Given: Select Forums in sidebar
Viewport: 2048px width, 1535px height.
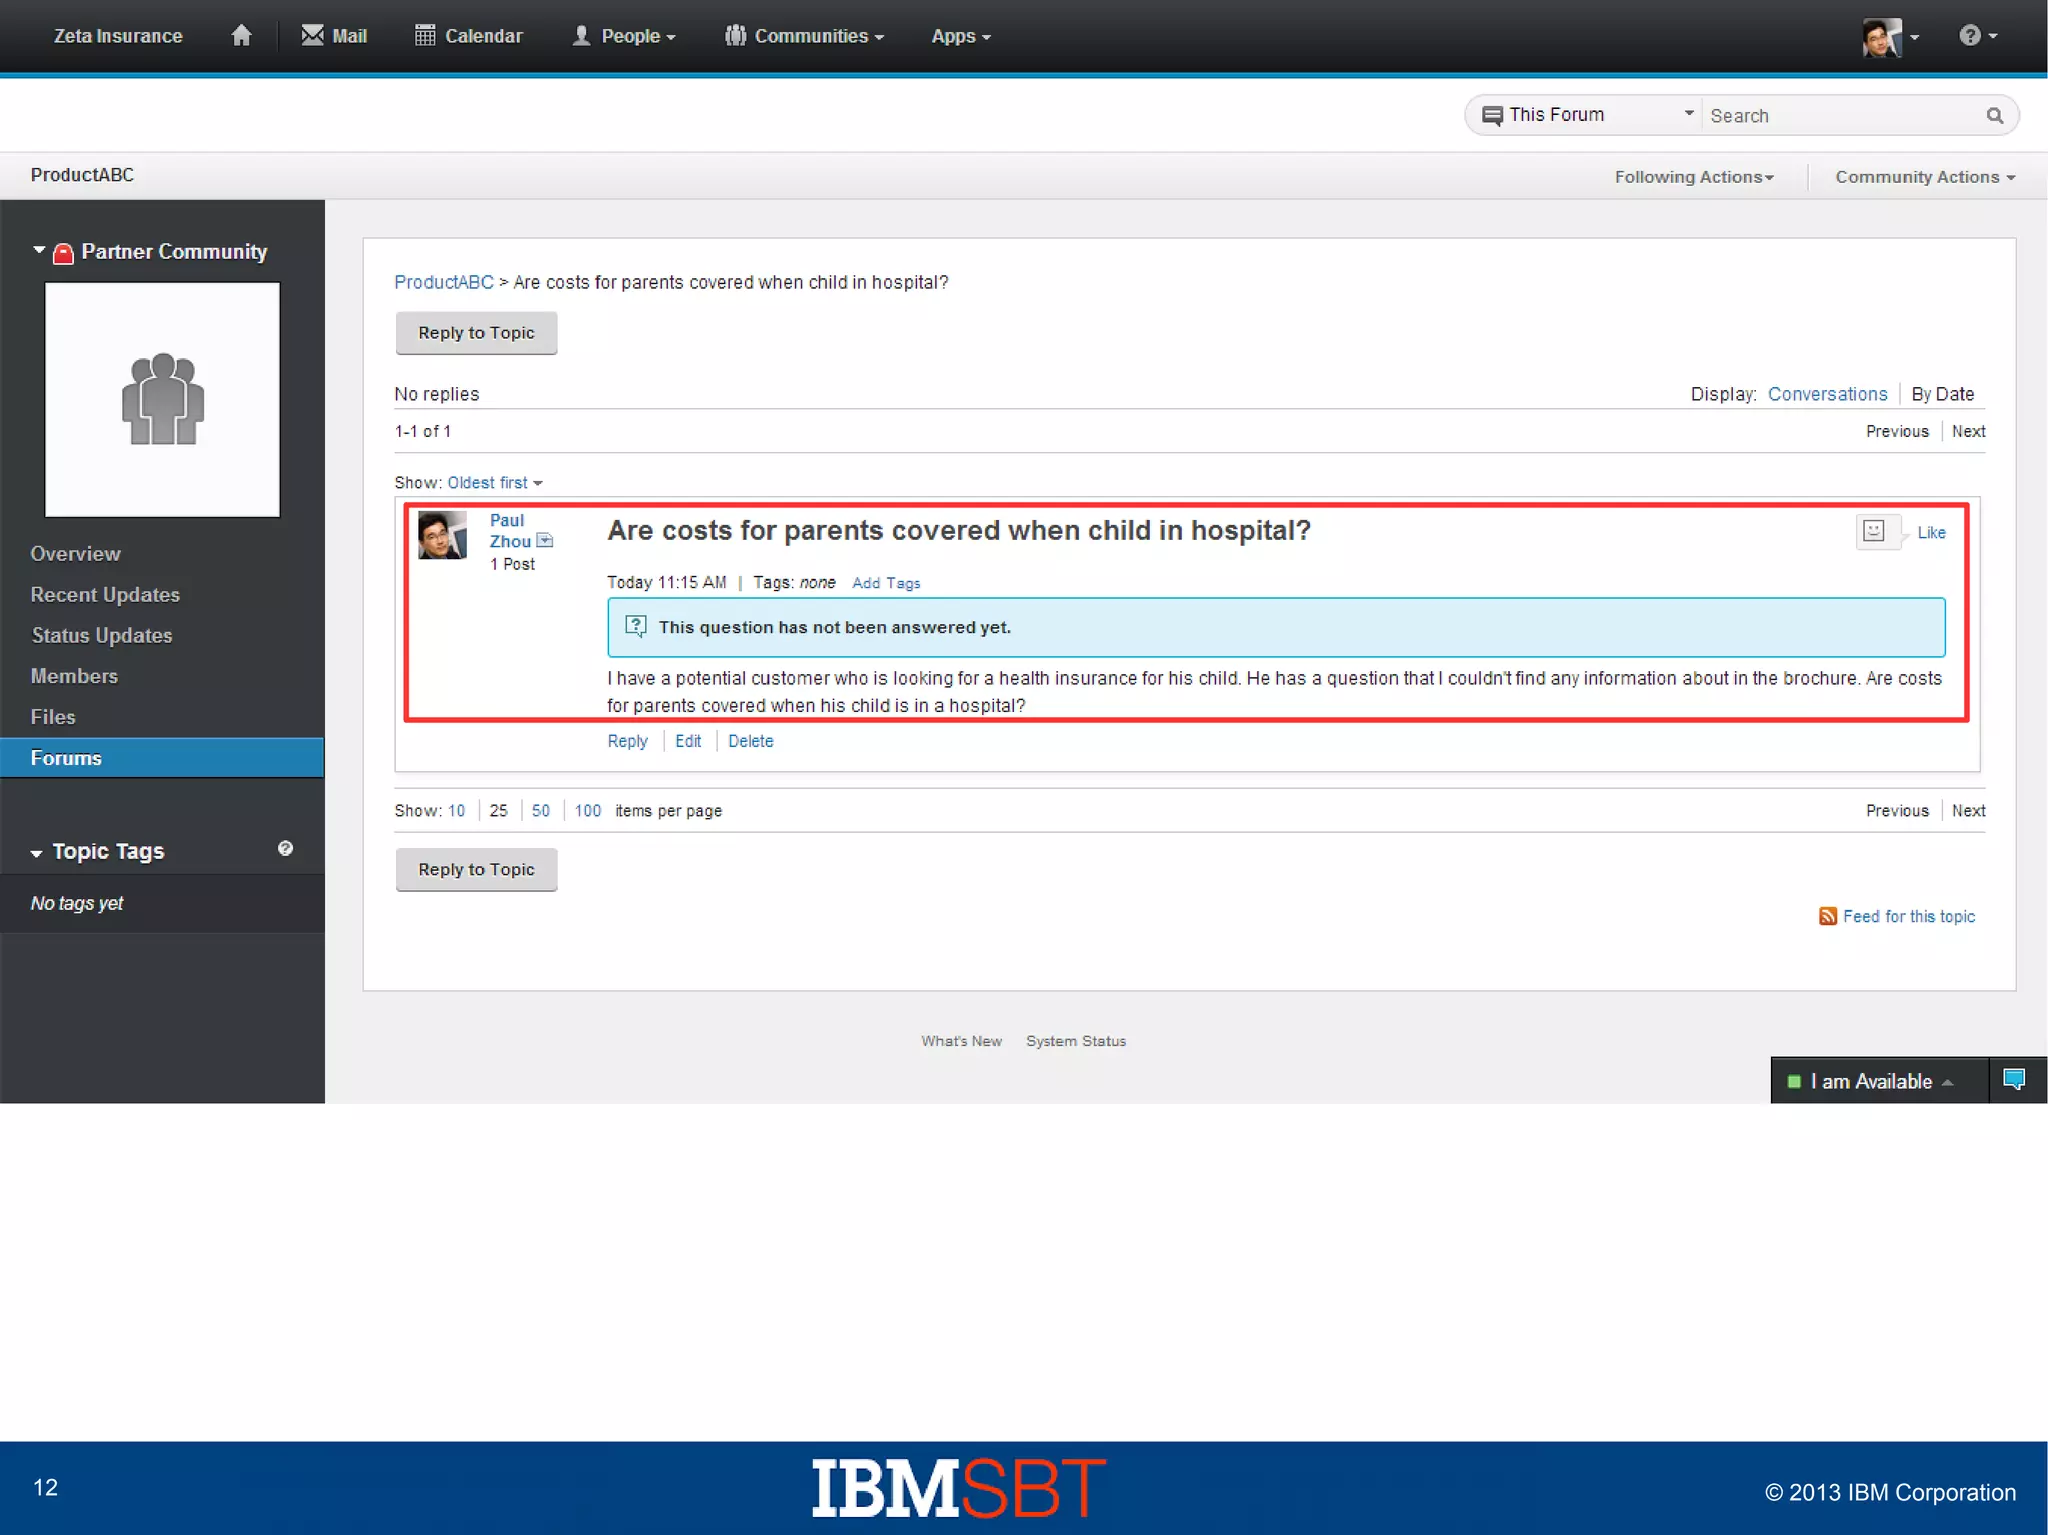Looking at the screenshot, I should click(x=162, y=758).
